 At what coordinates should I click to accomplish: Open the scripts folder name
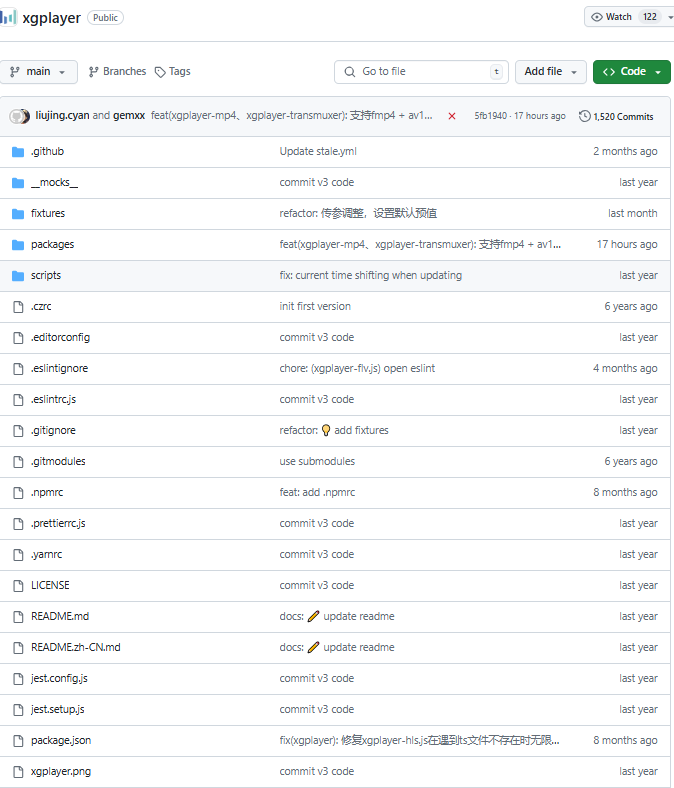pos(46,275)
